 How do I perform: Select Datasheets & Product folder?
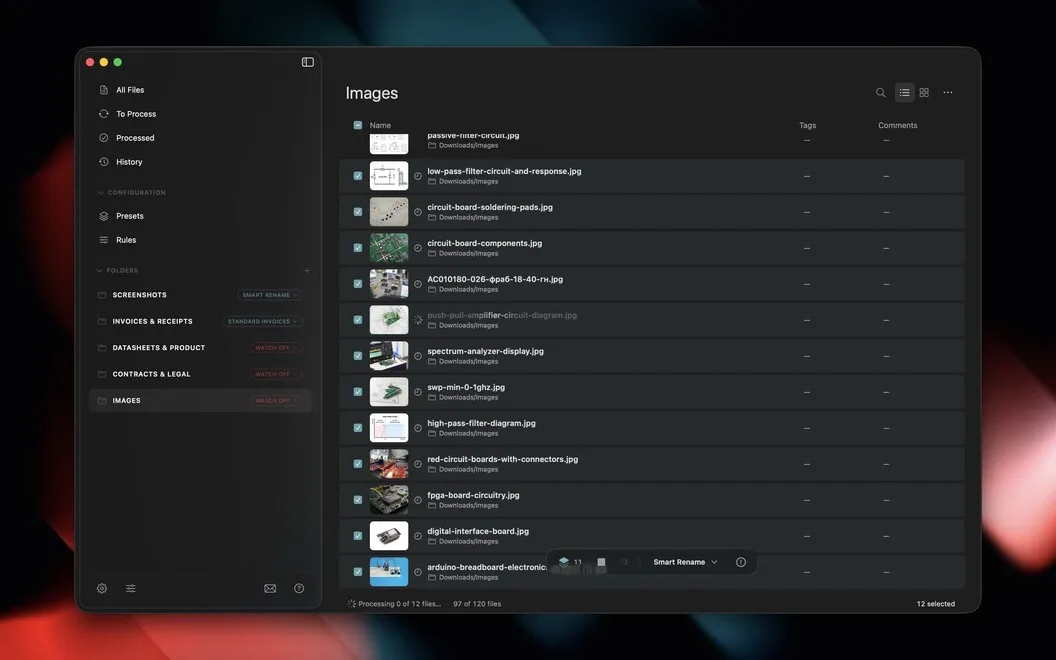pos(158,348)
